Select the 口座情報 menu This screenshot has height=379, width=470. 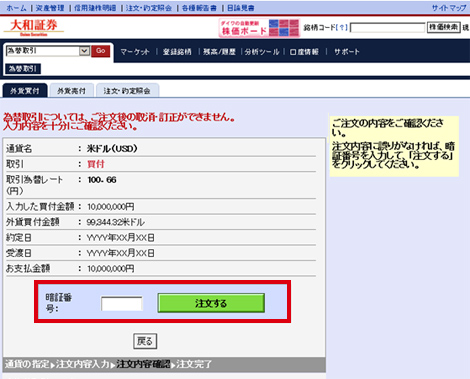tap(304, 52)
